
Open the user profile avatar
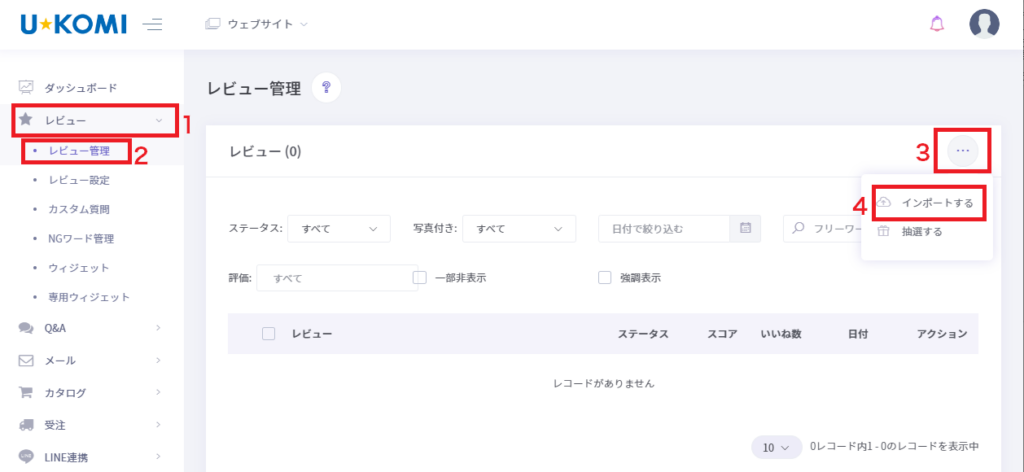pyautogui.click(x=984, y=24)
